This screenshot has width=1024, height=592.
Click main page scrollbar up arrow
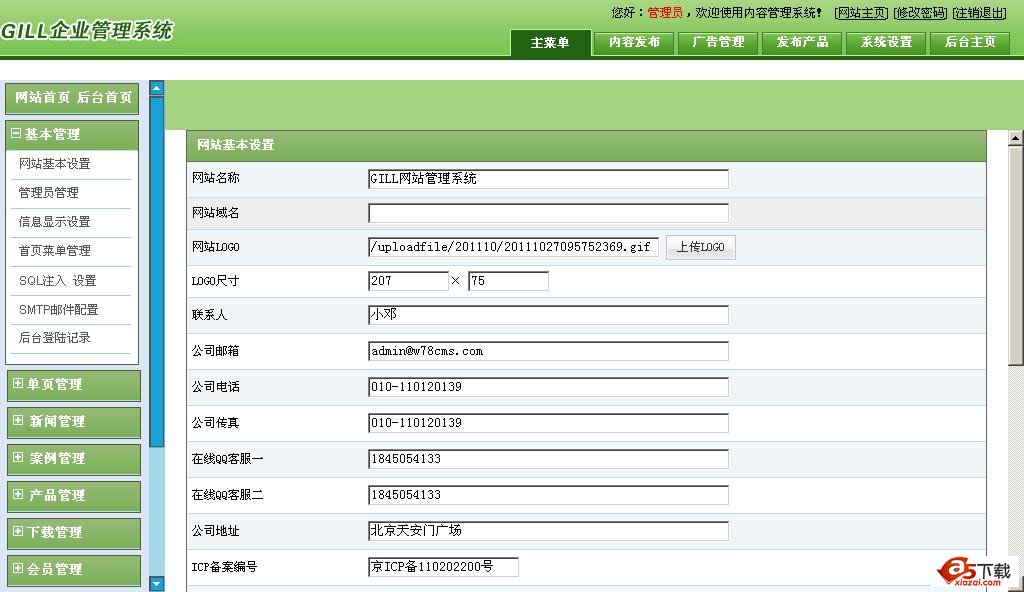click(x=1015, y=138)
